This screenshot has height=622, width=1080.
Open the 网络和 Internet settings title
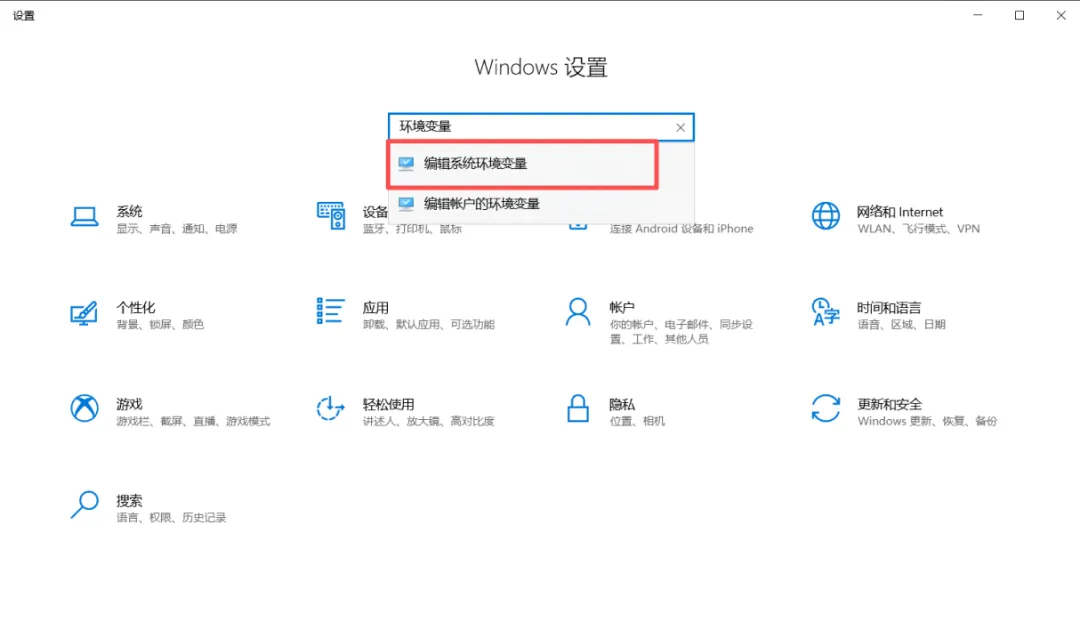900,212
